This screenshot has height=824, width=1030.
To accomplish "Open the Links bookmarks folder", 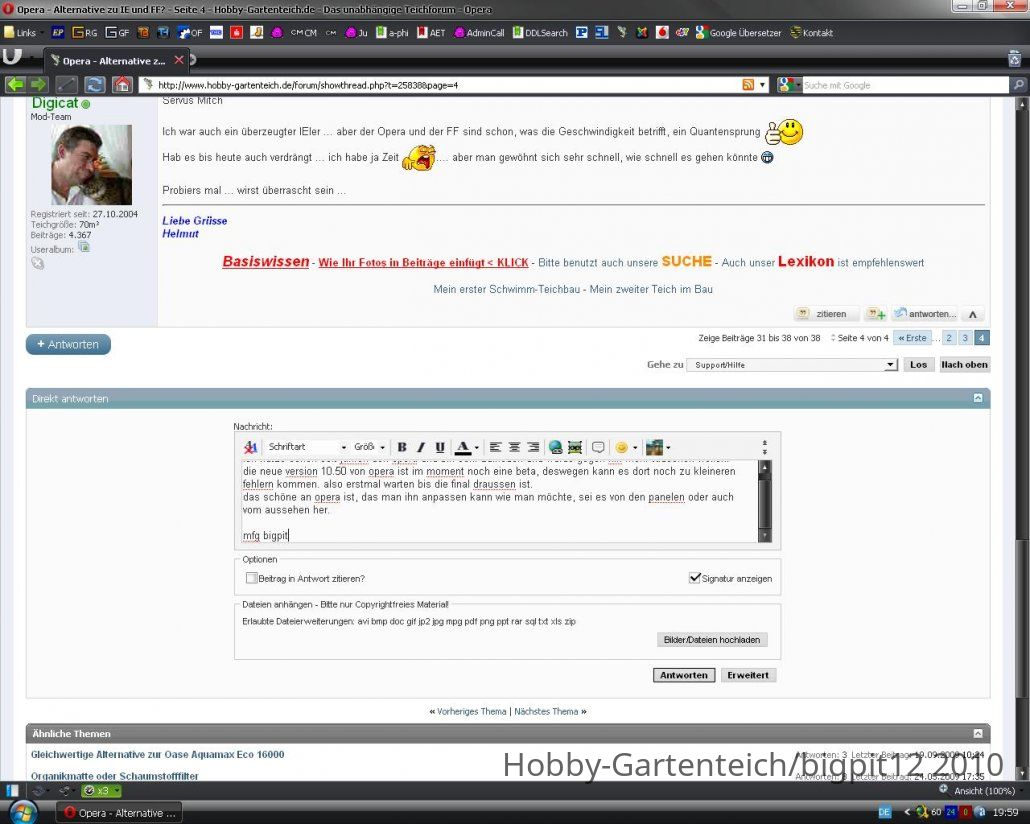I will coord(20,32).
